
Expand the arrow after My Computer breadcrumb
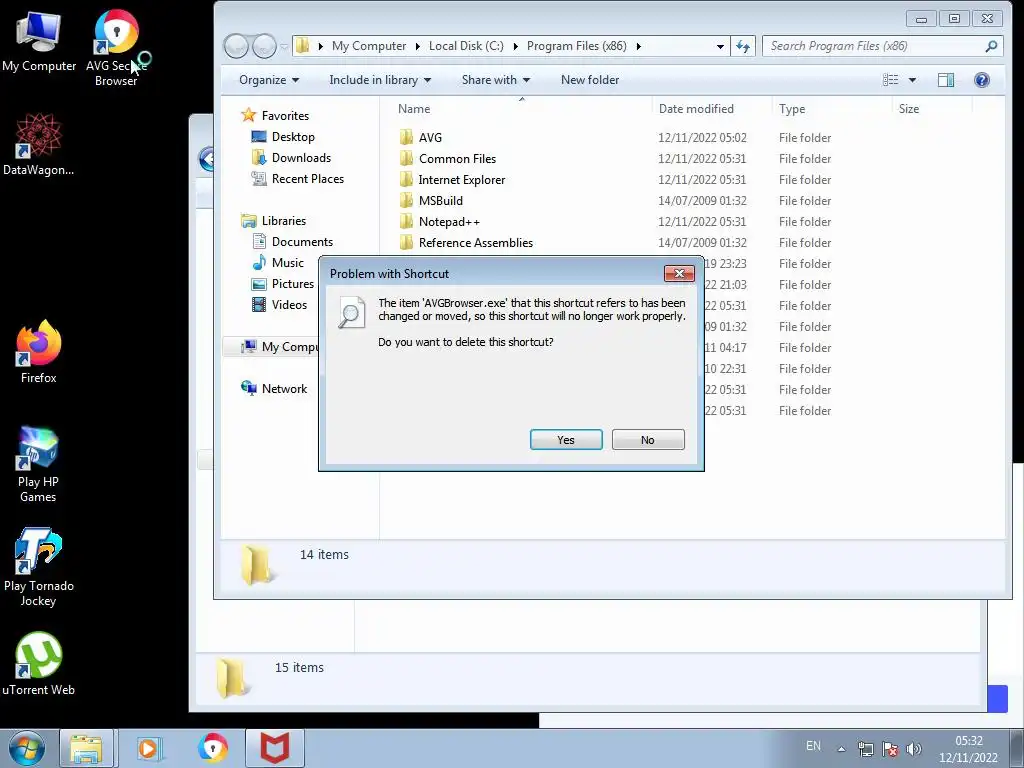(418, 46)
